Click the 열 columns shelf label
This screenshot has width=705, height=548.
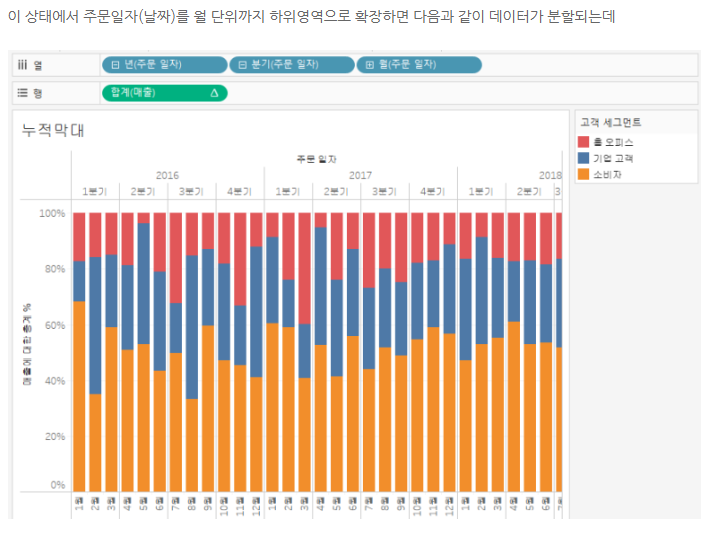pos(38,65)
